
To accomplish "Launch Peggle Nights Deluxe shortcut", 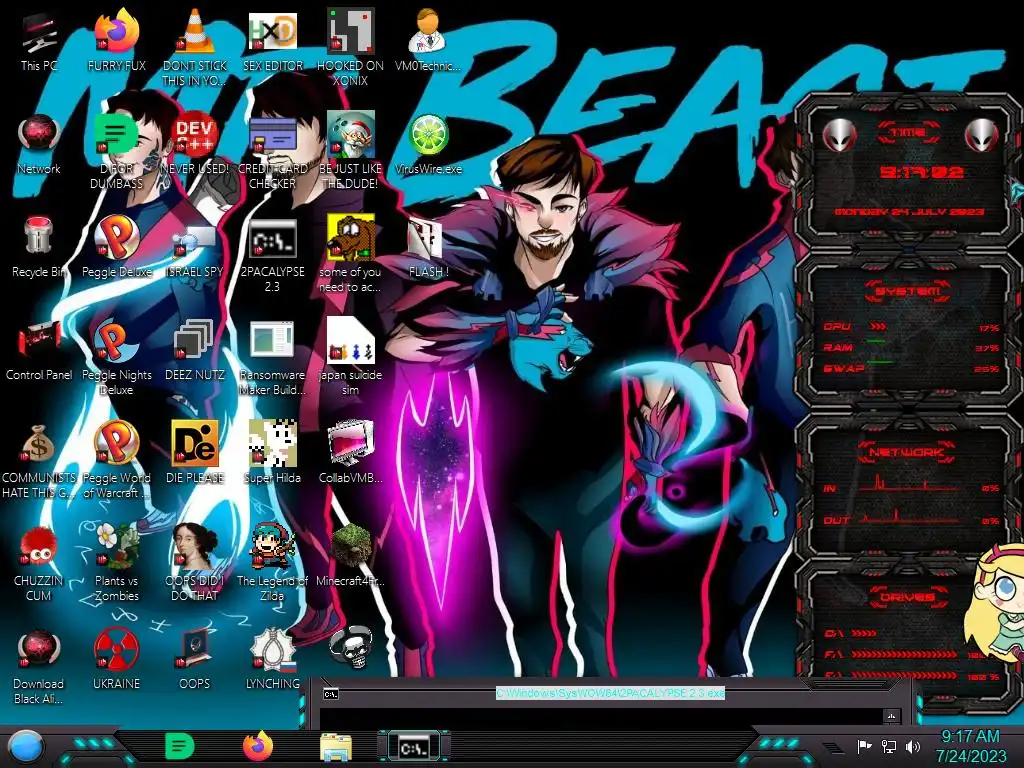I will point(116,357).
